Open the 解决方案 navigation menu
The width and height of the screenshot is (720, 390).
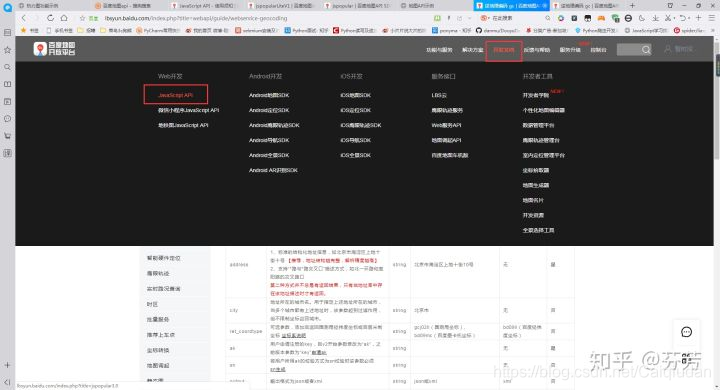(472, 50)
